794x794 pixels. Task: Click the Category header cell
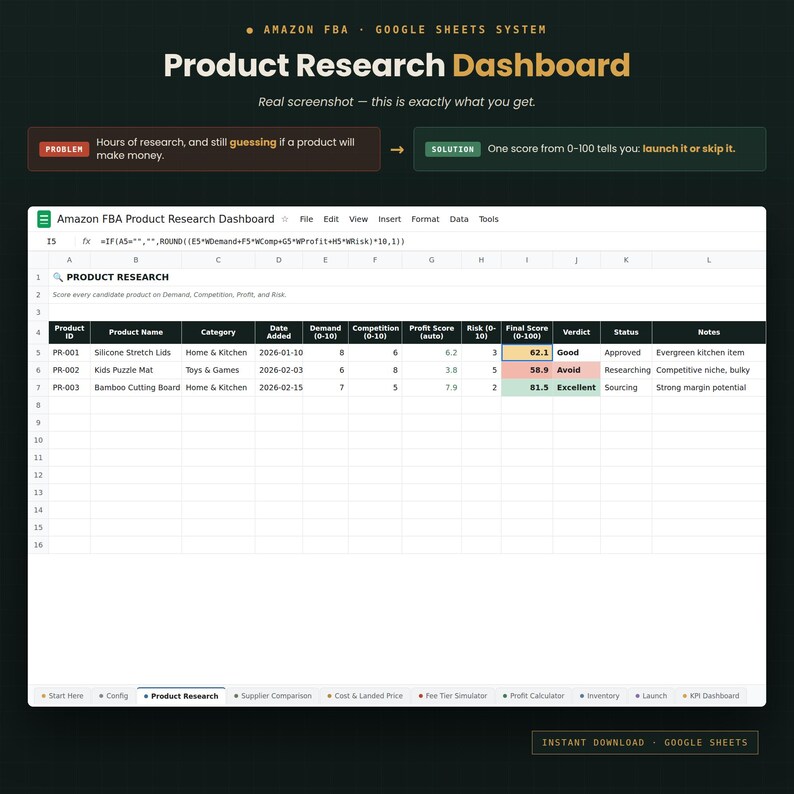[x=218, y=332]
